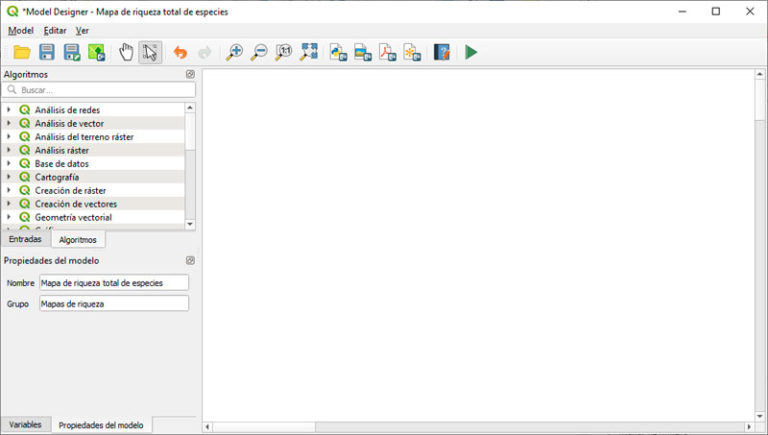Click the greyed Redo arrow
This screenshot has height=435, width=768.
(x=205, y=52)
